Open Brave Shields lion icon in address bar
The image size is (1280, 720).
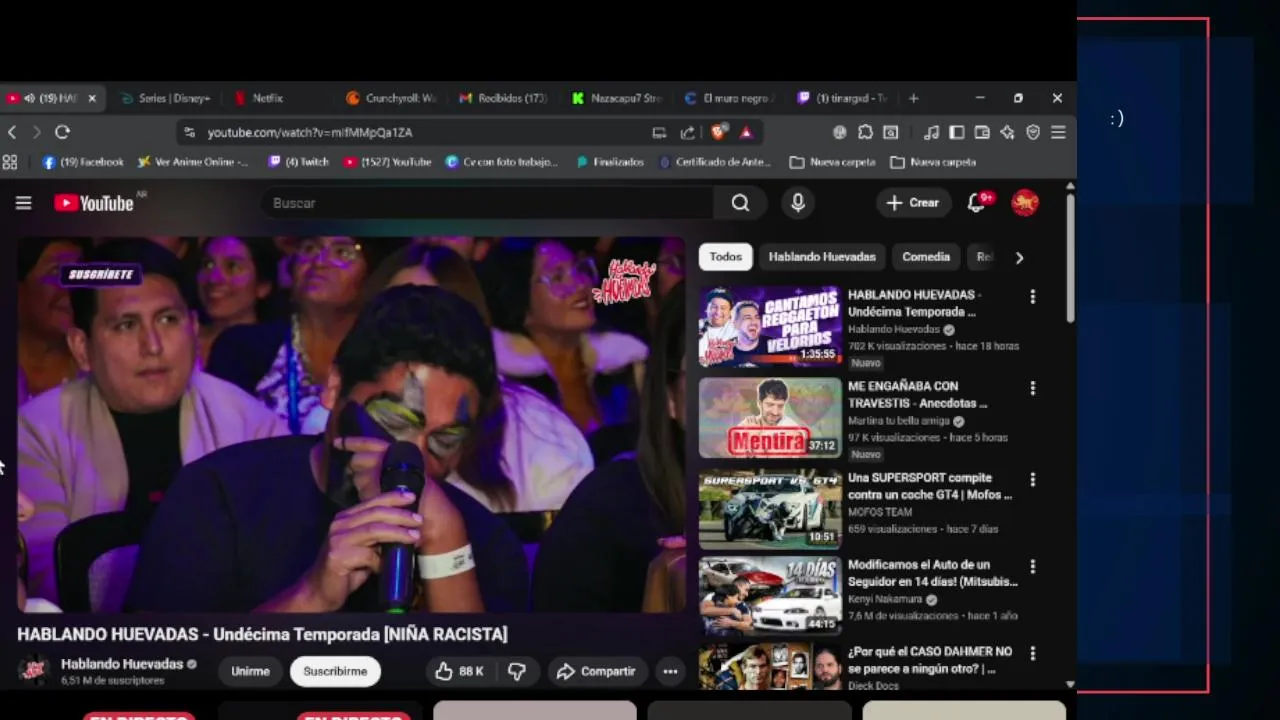click(x=719, y=132)
